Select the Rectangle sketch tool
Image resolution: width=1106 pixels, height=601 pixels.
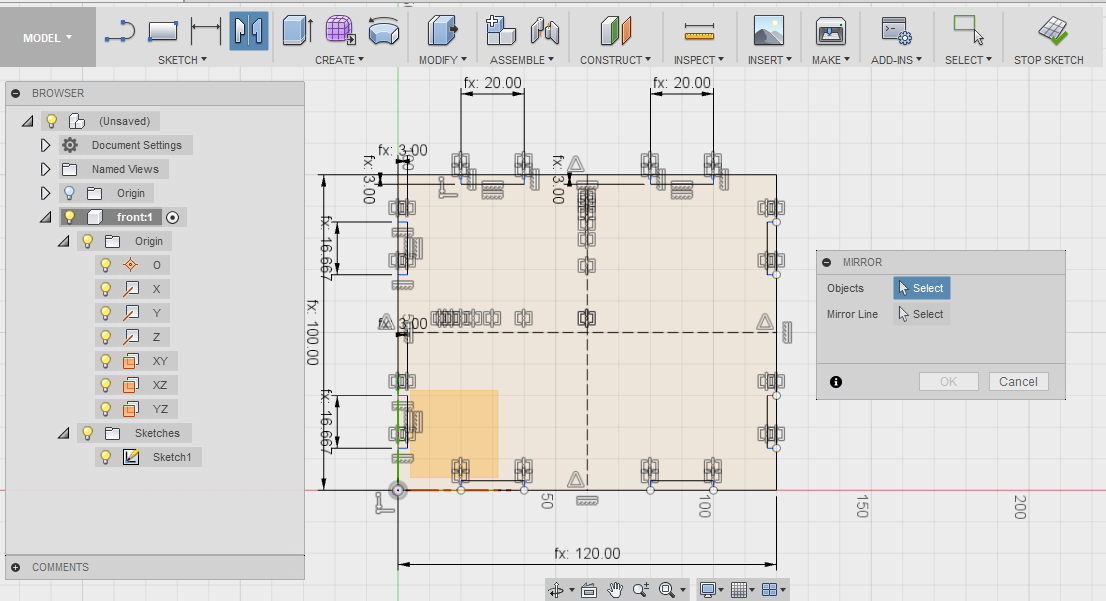pyautogui.click(x=163, y=32)
